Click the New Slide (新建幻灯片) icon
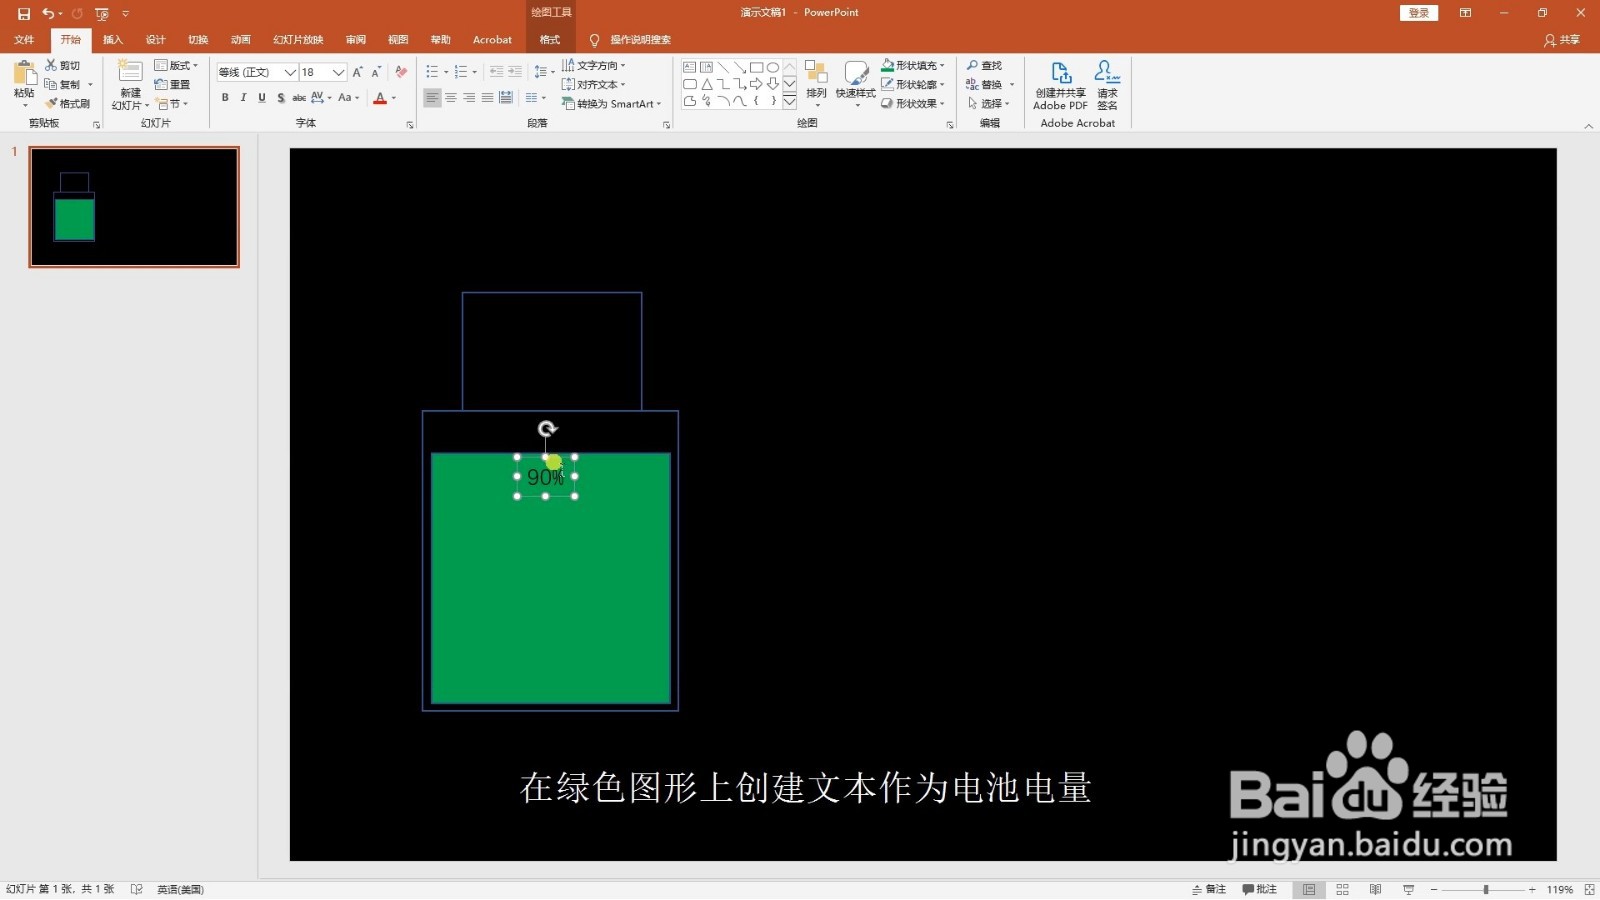 pyautogui.click(x=130, y=71)
